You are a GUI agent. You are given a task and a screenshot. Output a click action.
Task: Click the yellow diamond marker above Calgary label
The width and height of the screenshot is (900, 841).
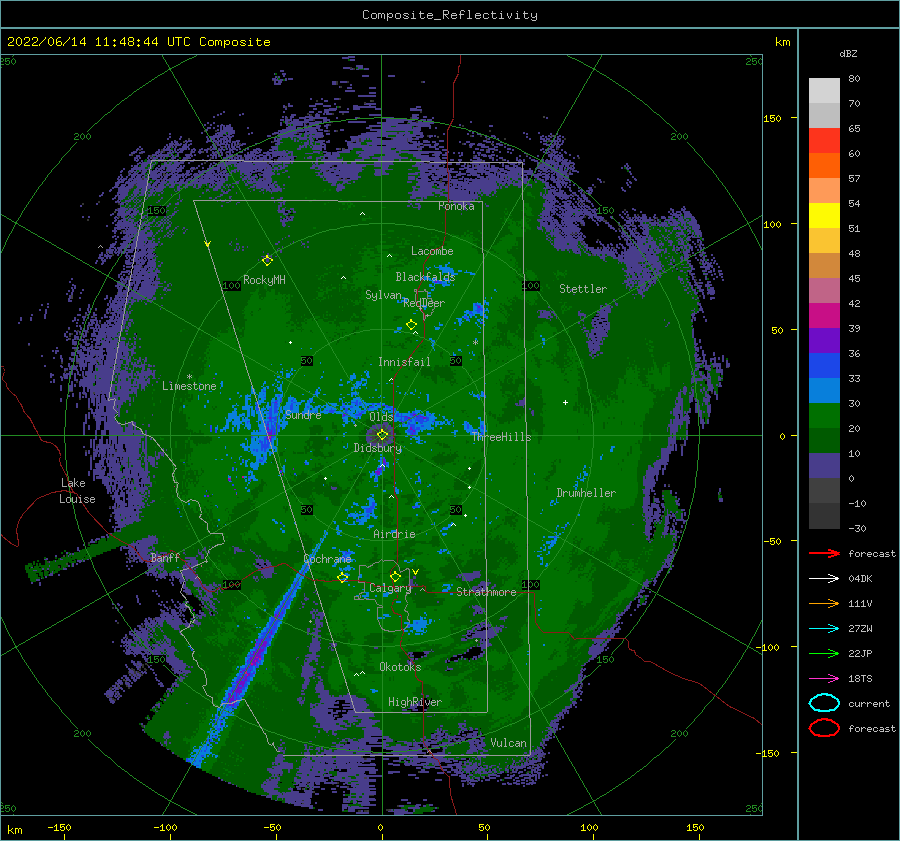(x=395, y=576)
